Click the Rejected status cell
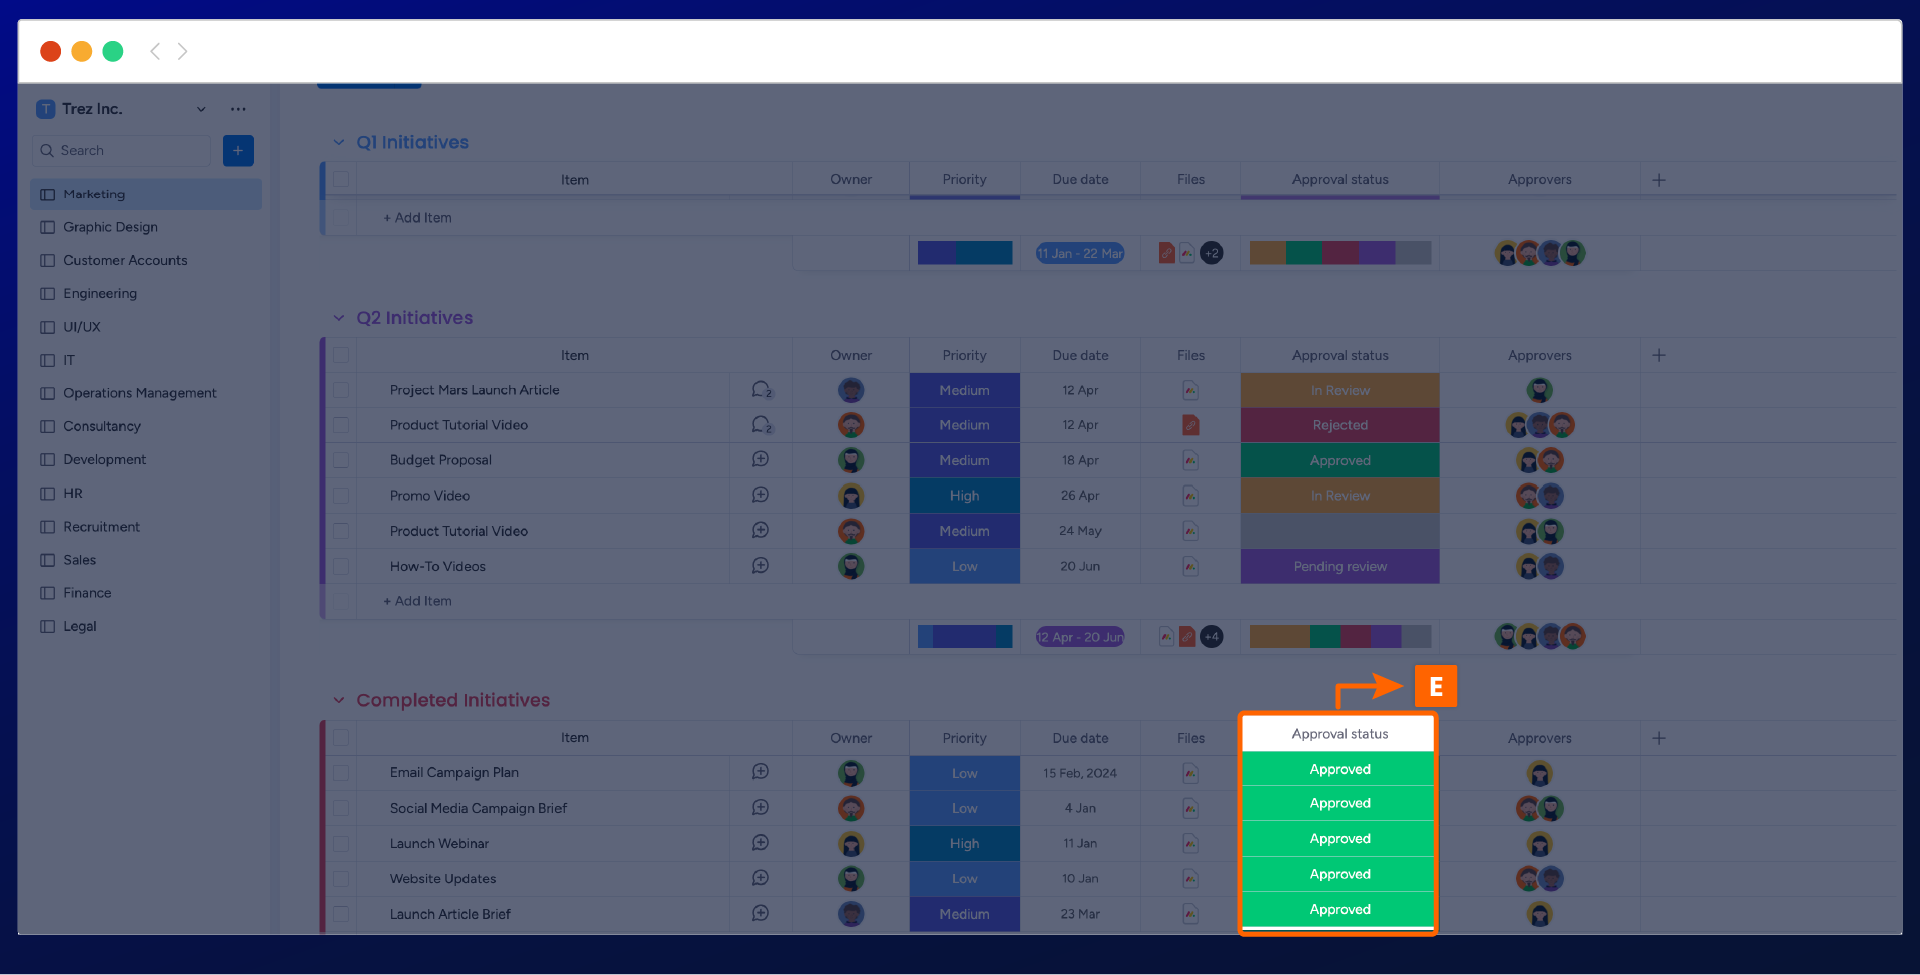 click(1340, 425)
